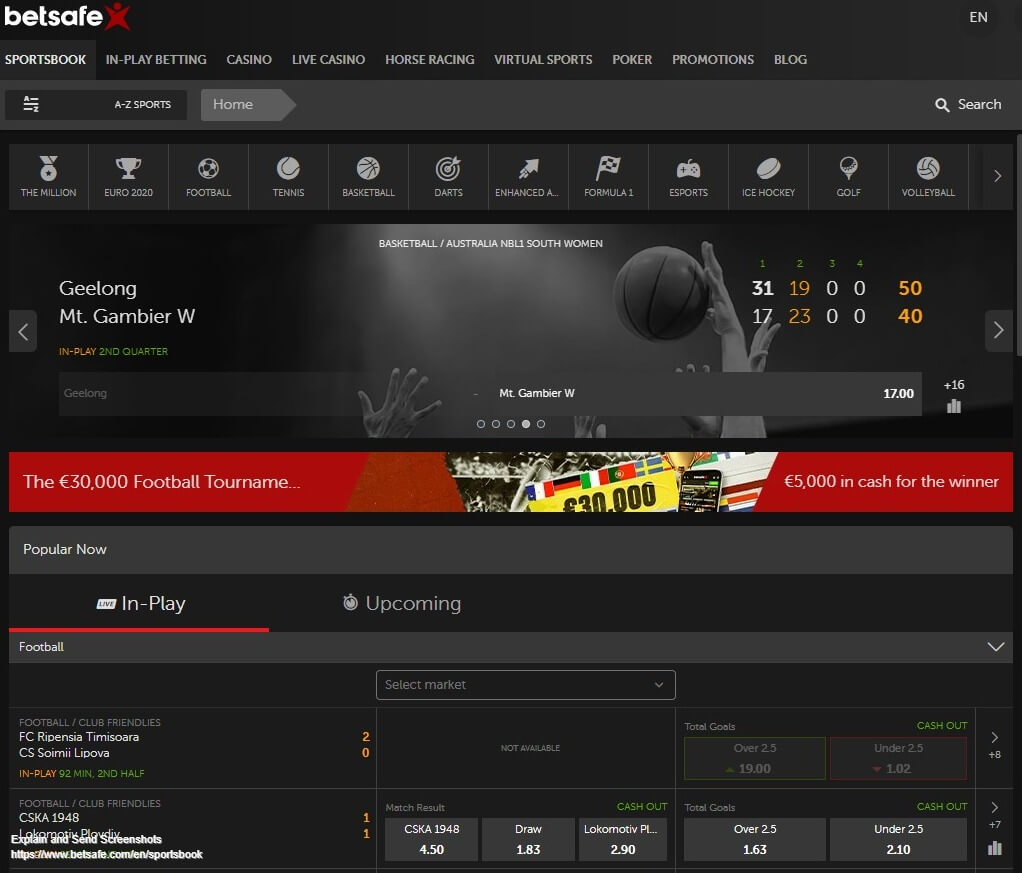1022x873 pixels.
Task: Open In-Play Betting menu item
Action: coord(156,59)
